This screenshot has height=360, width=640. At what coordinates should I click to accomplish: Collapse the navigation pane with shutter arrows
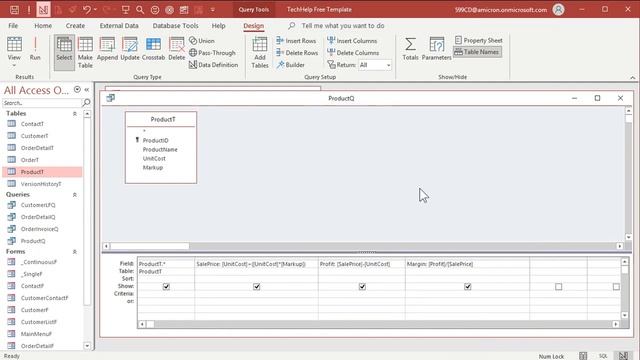pos(87,89)
